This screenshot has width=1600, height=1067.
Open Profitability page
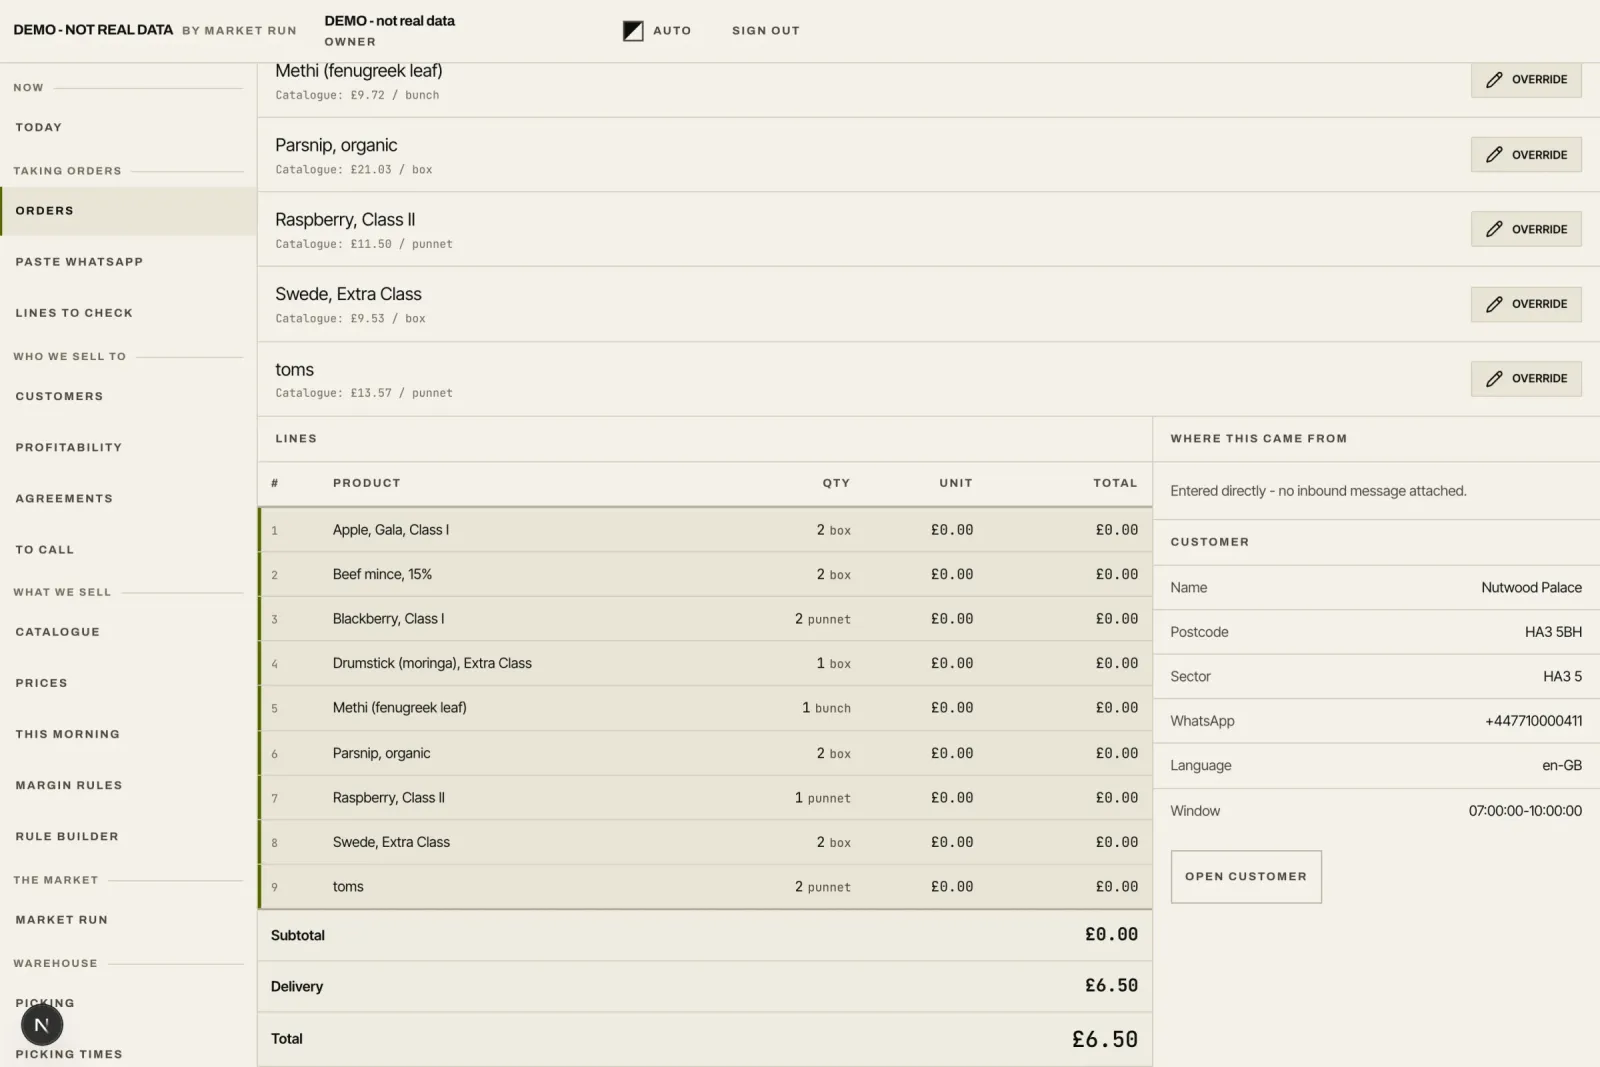click(x=128, y=447)
